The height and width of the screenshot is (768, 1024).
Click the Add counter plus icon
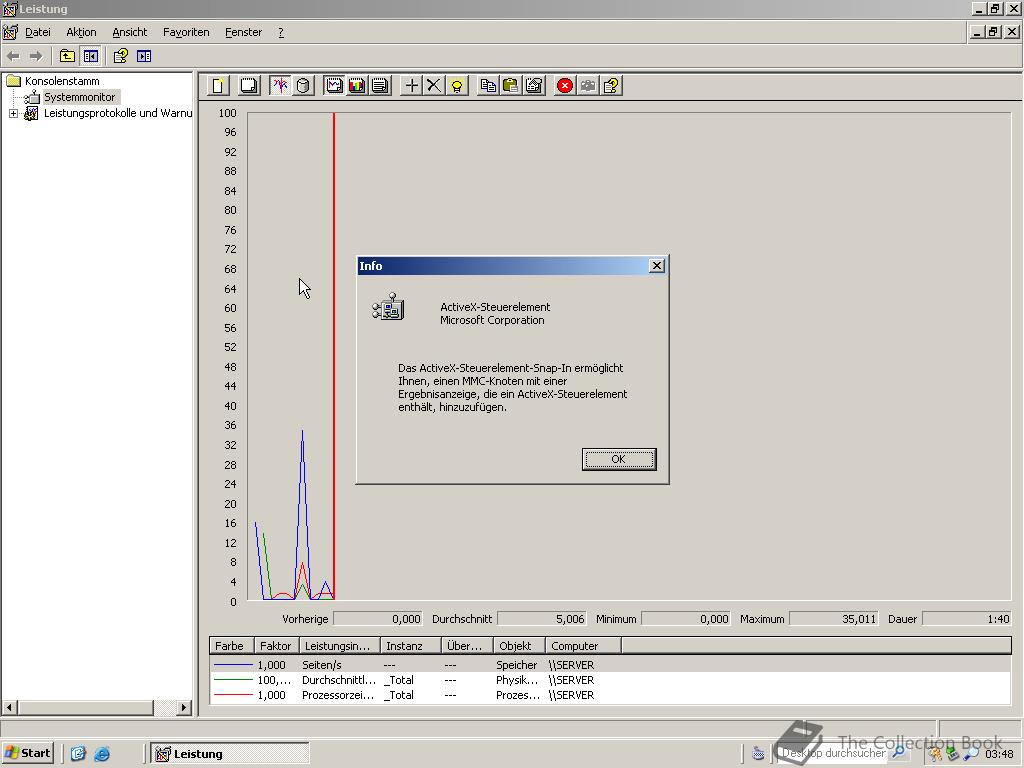click(x=411, y=86)
